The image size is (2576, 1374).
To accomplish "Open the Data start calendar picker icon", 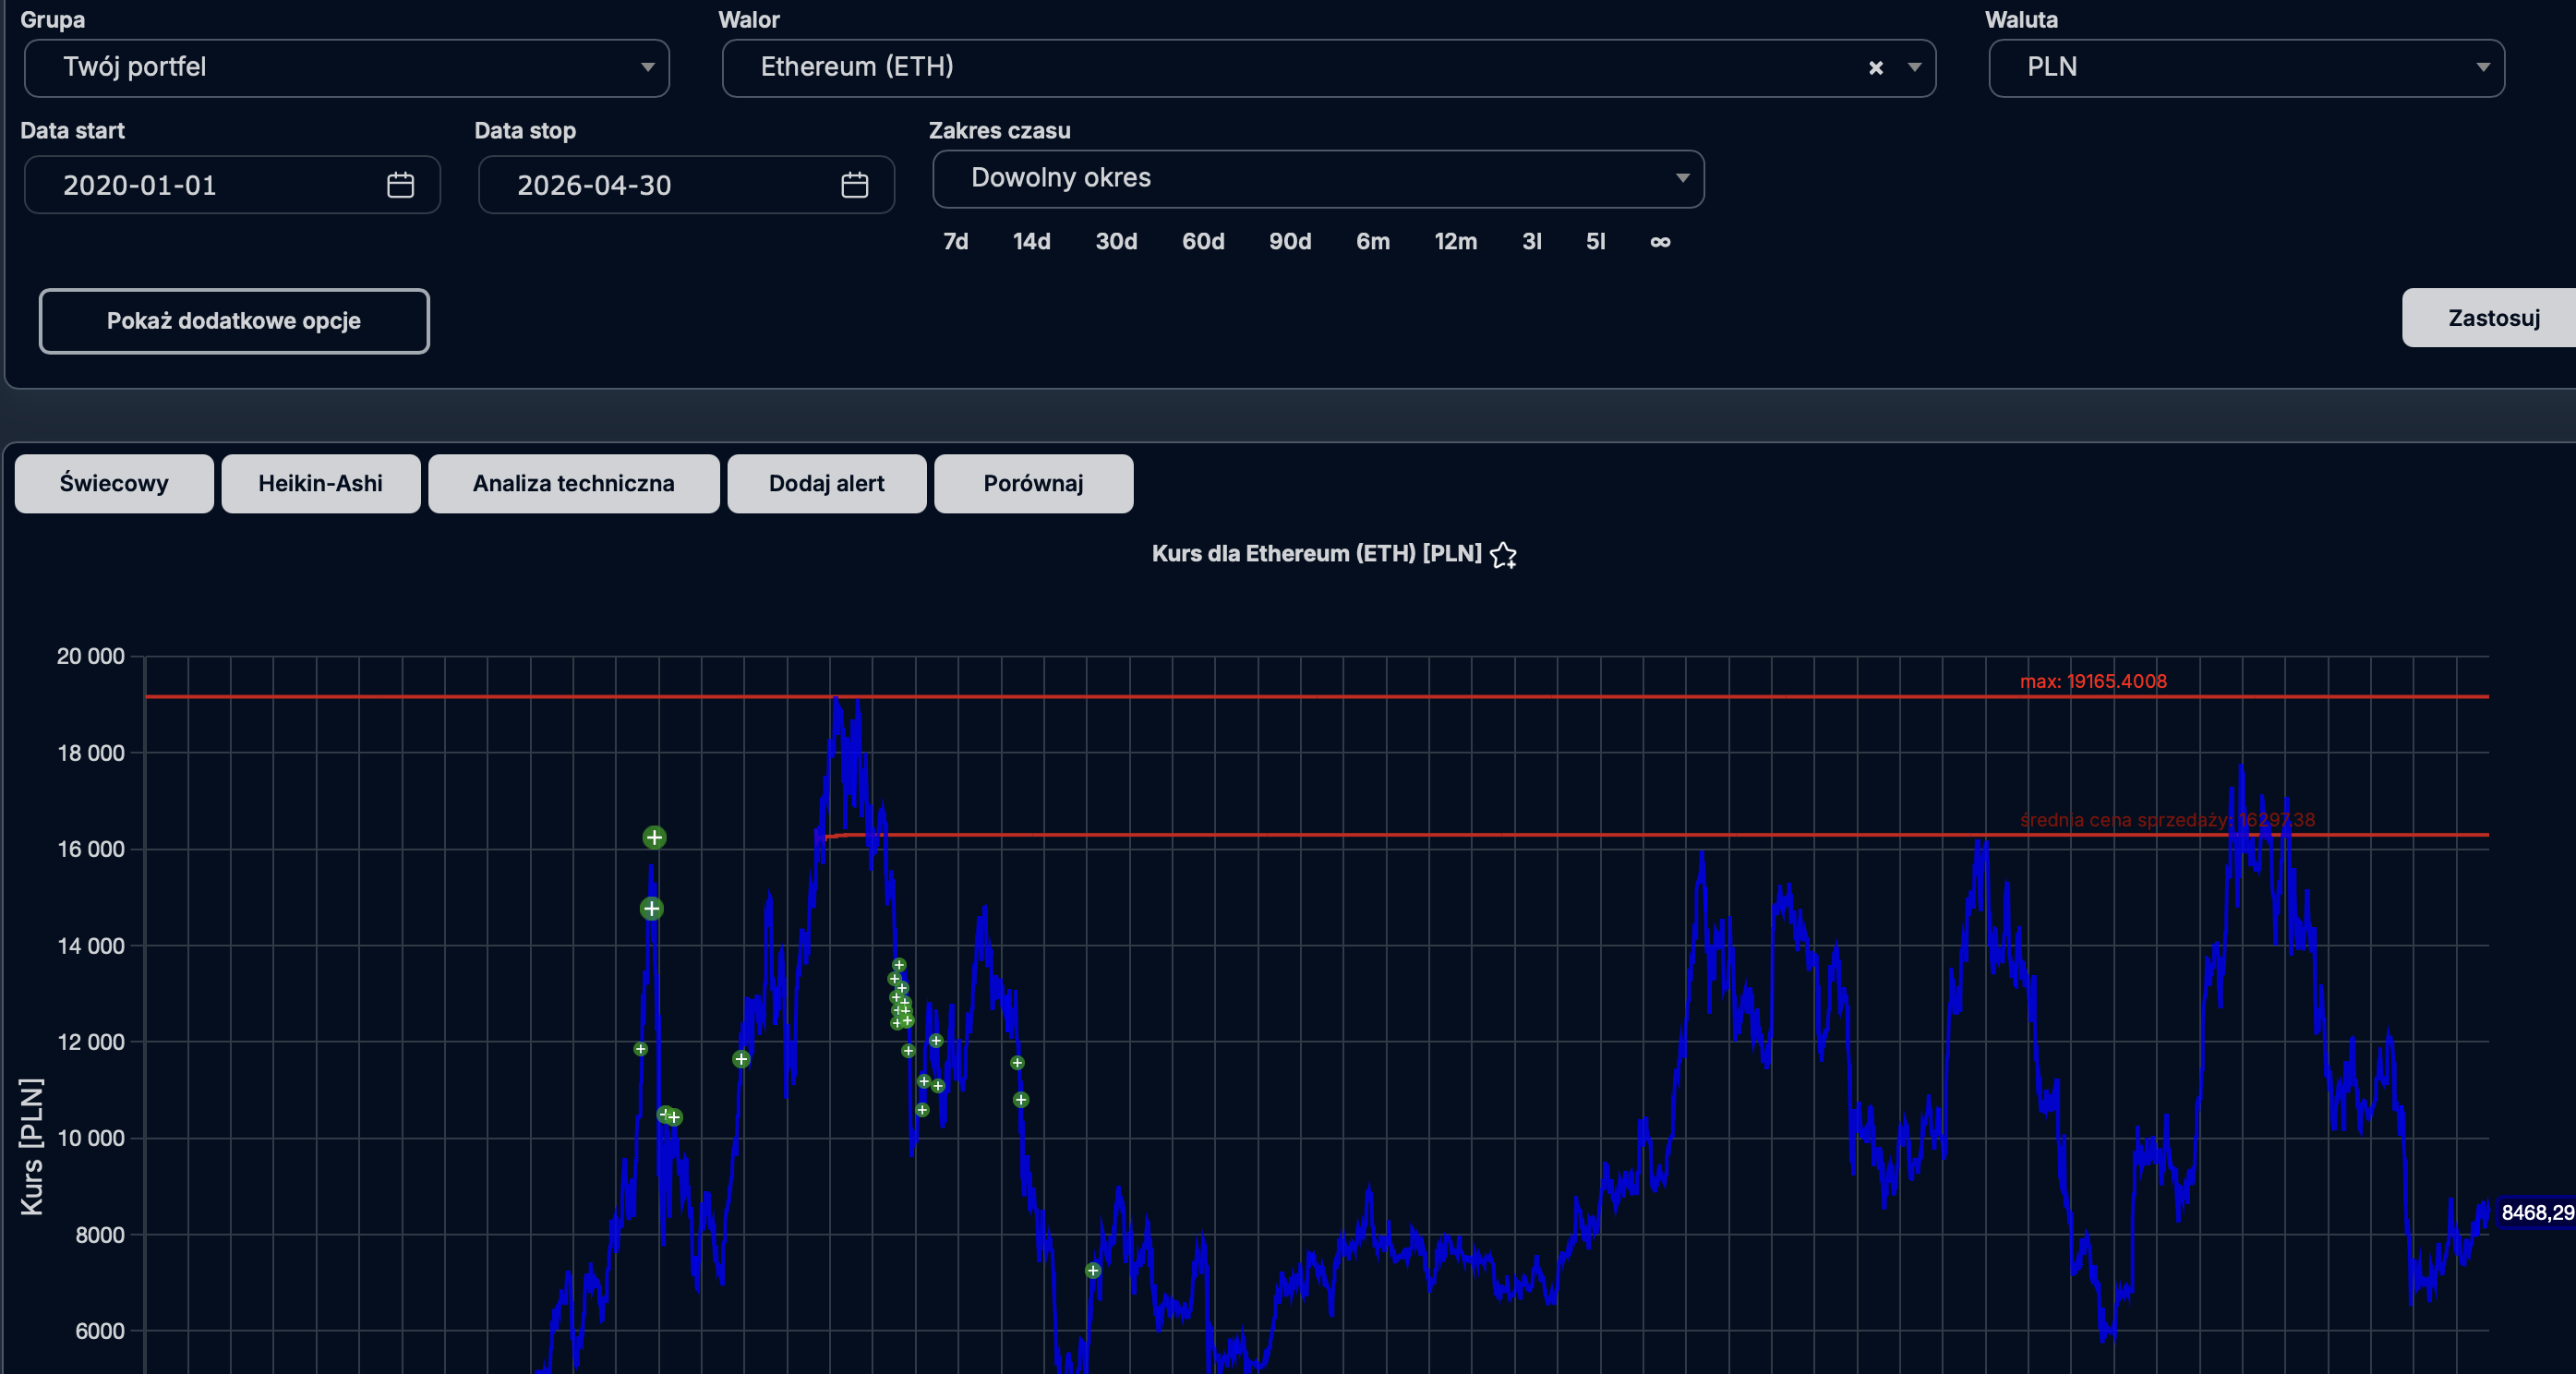I will (400, 185).
